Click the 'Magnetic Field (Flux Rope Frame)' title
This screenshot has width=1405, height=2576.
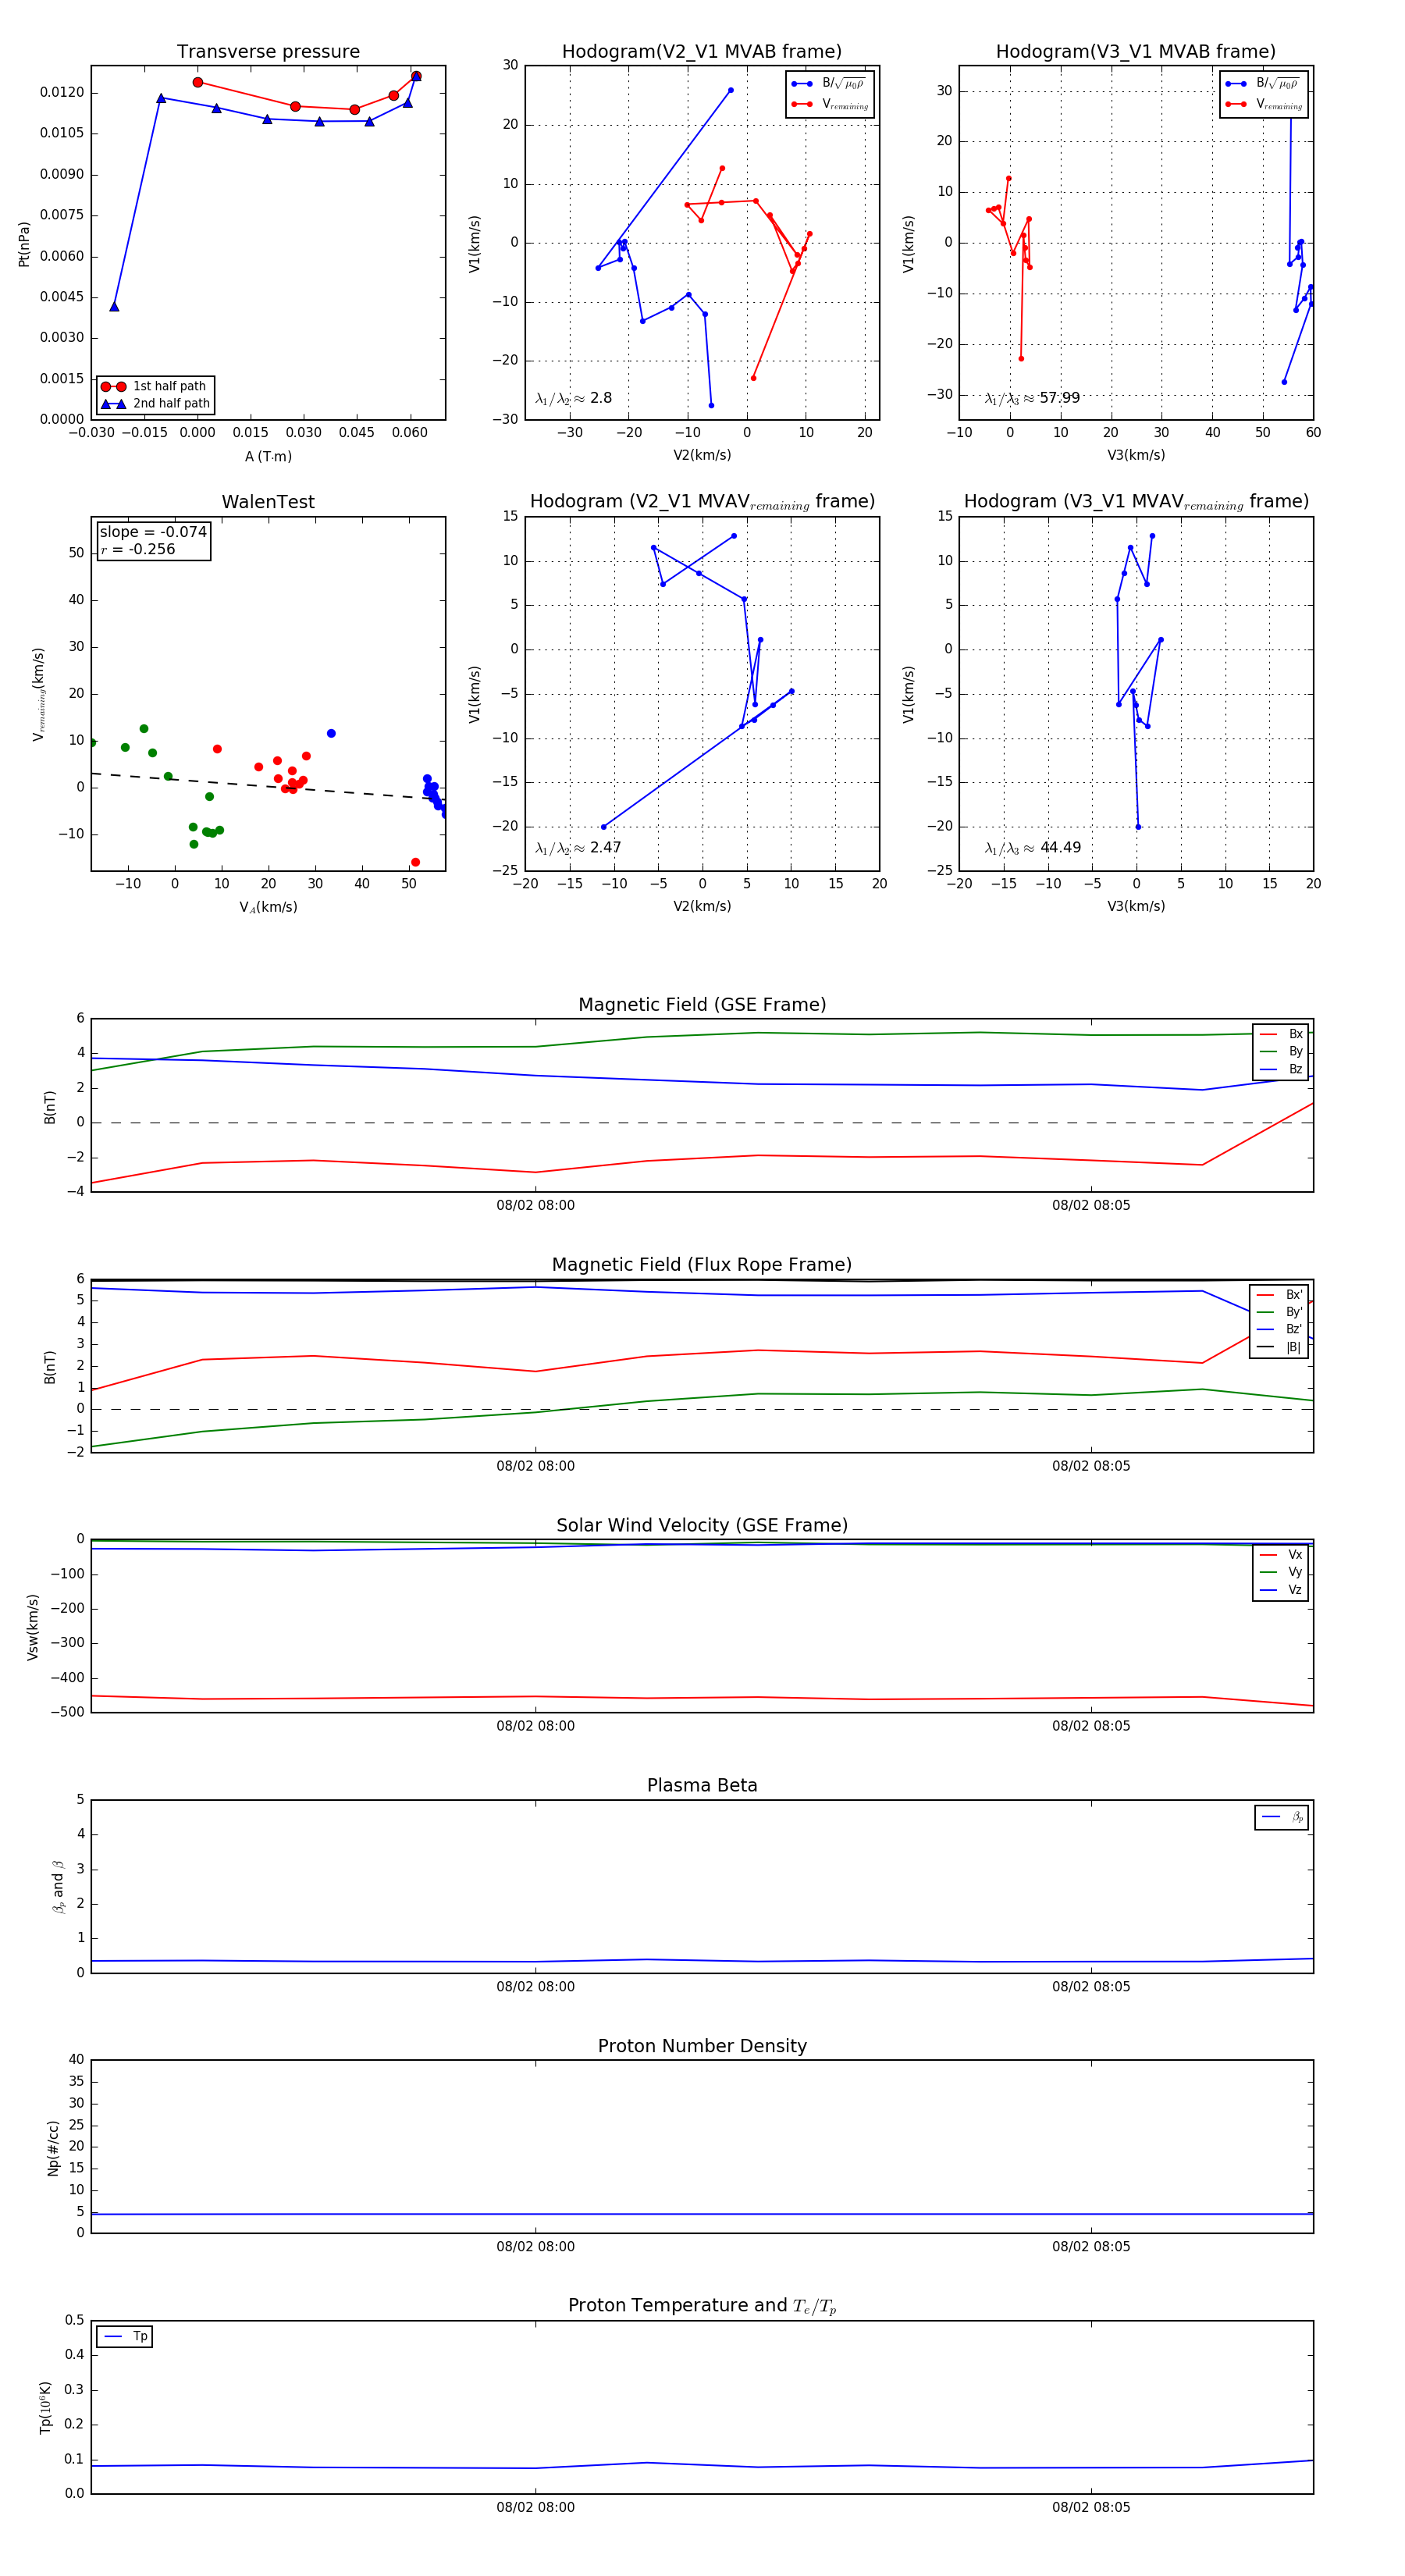(x=702, y=1265)
